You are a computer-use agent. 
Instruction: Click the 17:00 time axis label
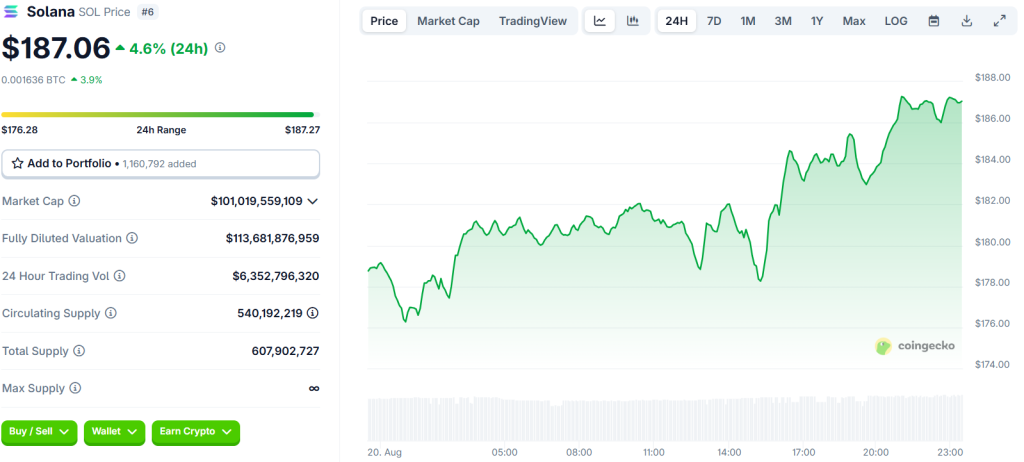tap(803, 452)
